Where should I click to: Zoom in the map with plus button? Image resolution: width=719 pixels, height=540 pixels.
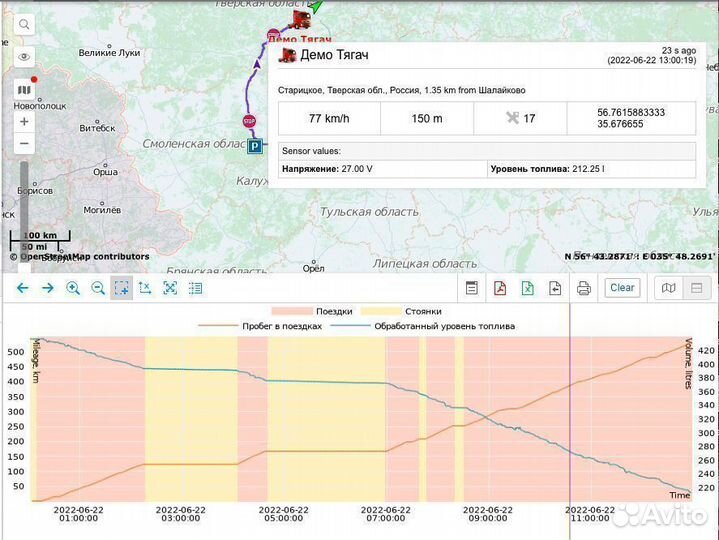pyautogui.click(x=24, y=122)
